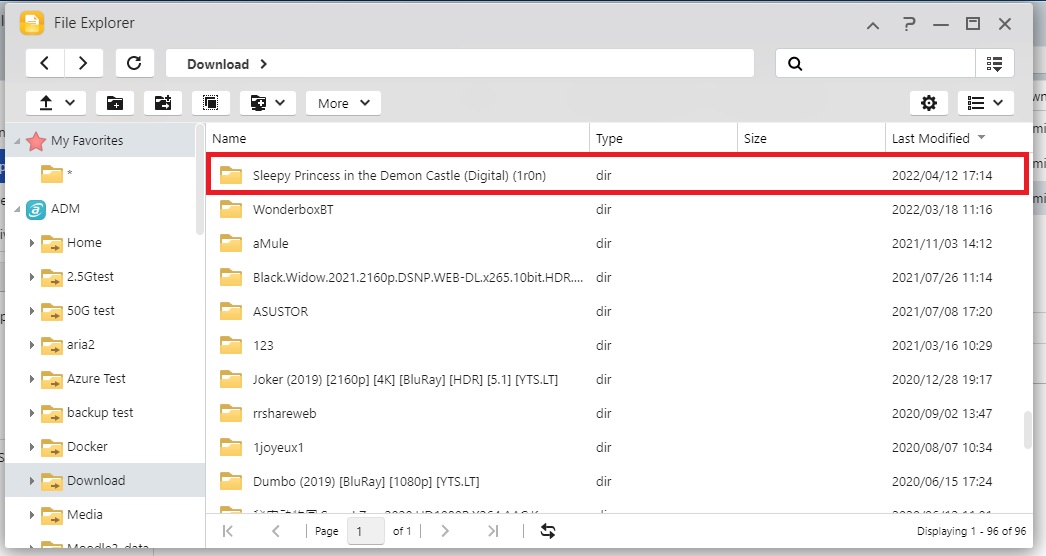Sort by the Type column header
The height and width of the screenshot is (556, 1046).
(x=663, y=138)
